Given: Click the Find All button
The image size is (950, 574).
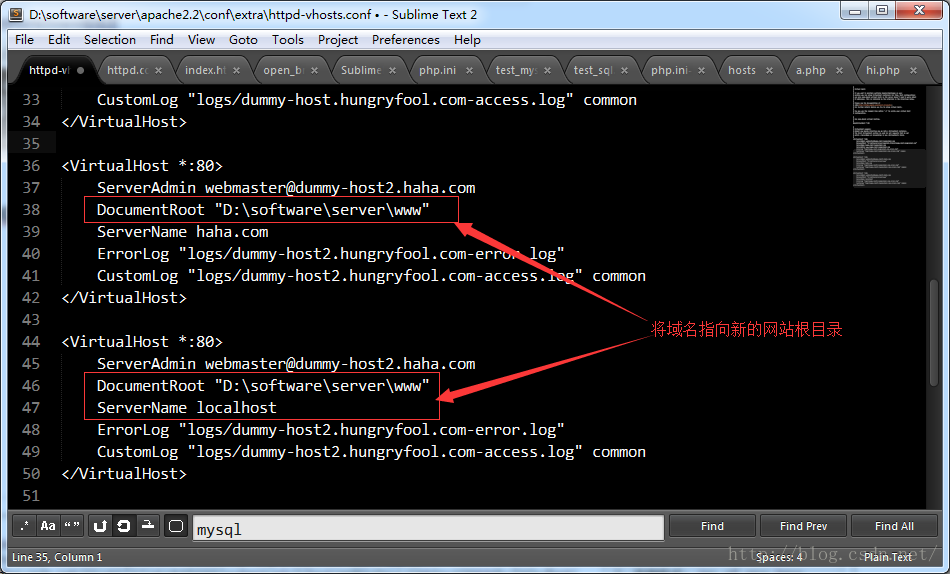Looking at the screenshot, I should click(894, 526).
